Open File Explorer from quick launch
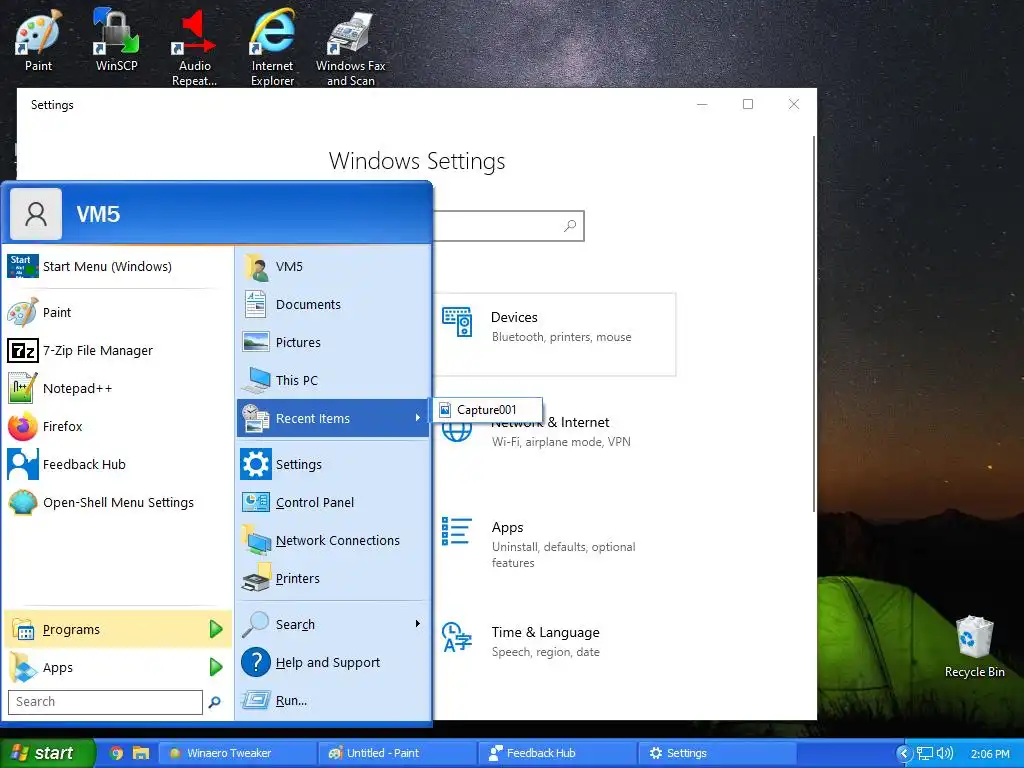The width and height of the screenshot is (1024, 768). 141,753
